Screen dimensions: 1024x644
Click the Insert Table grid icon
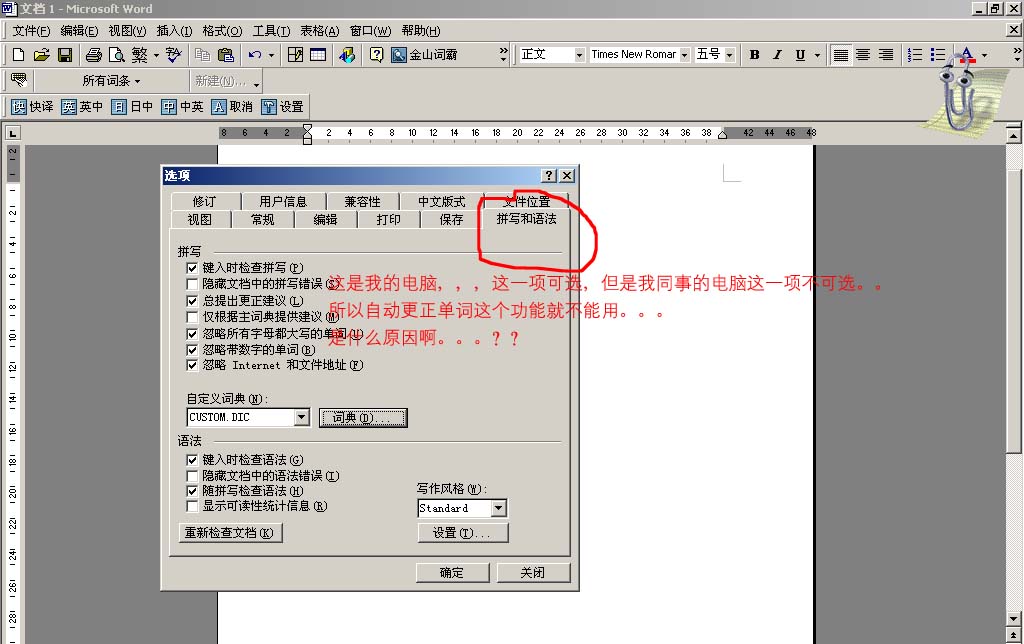318,55
